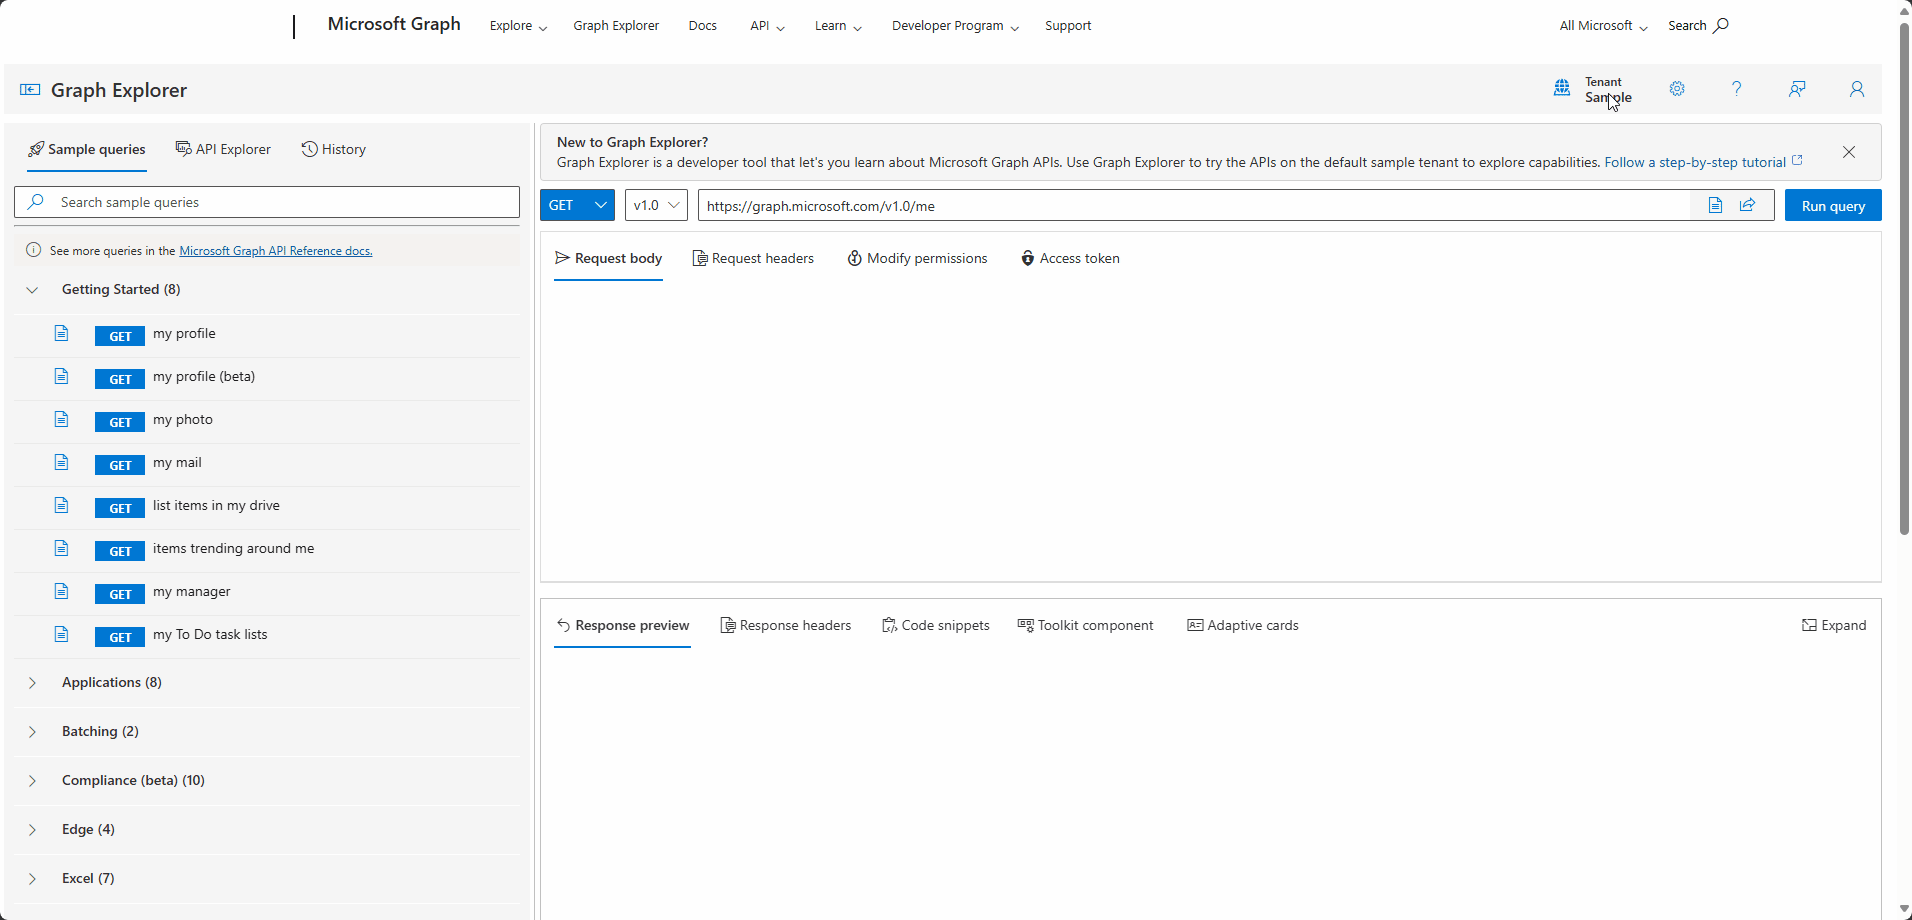Click the sign-in account icon
The width and height of the screenshot is (1912, 920).
click(x=1857, y=88)
